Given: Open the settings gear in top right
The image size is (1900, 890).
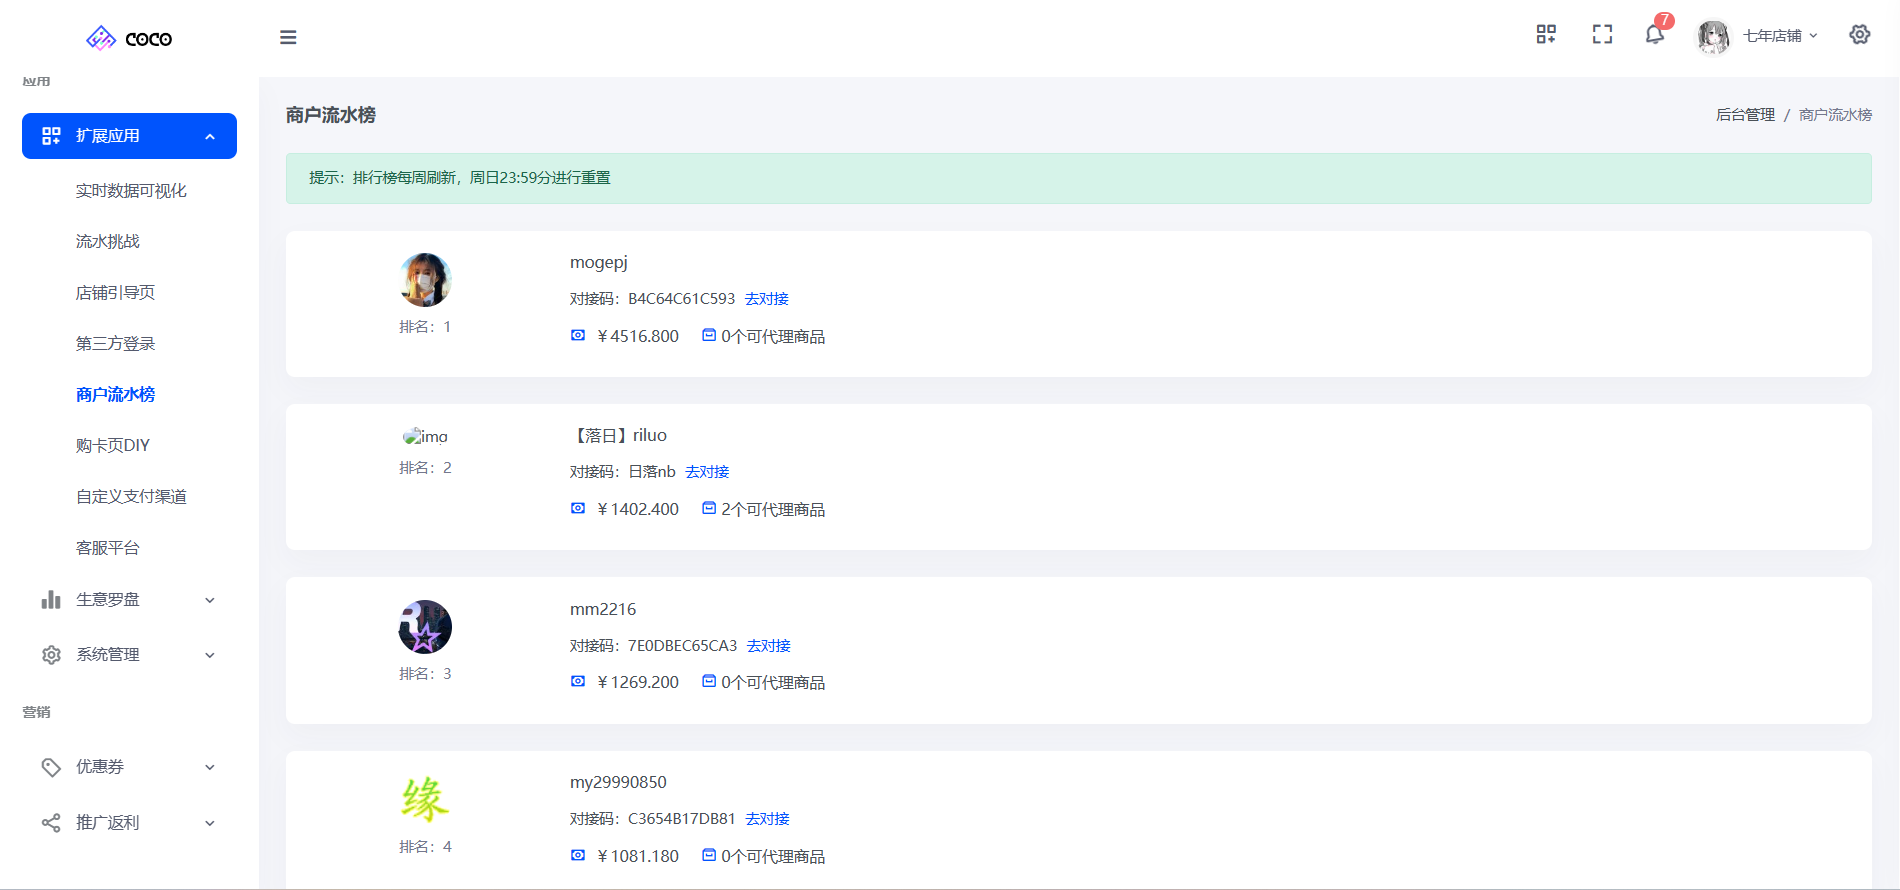Looking at the screenshot, I should click(x=1859, y=35).
